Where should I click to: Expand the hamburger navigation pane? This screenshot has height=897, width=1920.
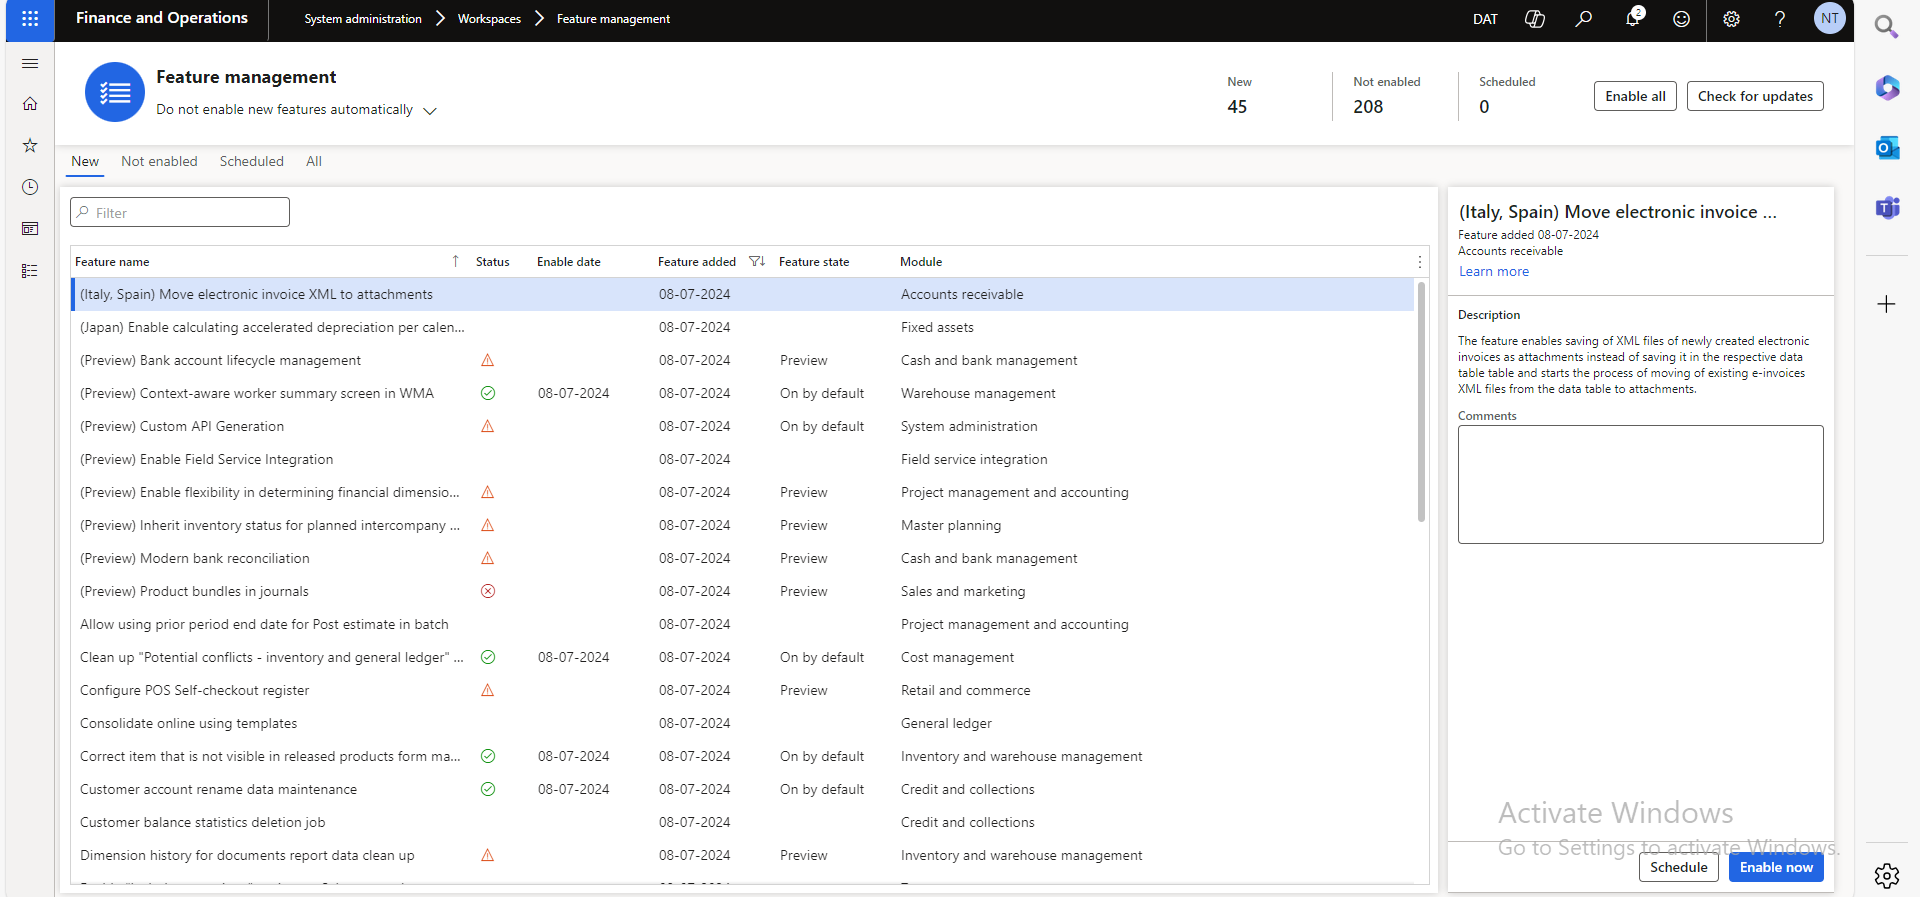[30, 64]
